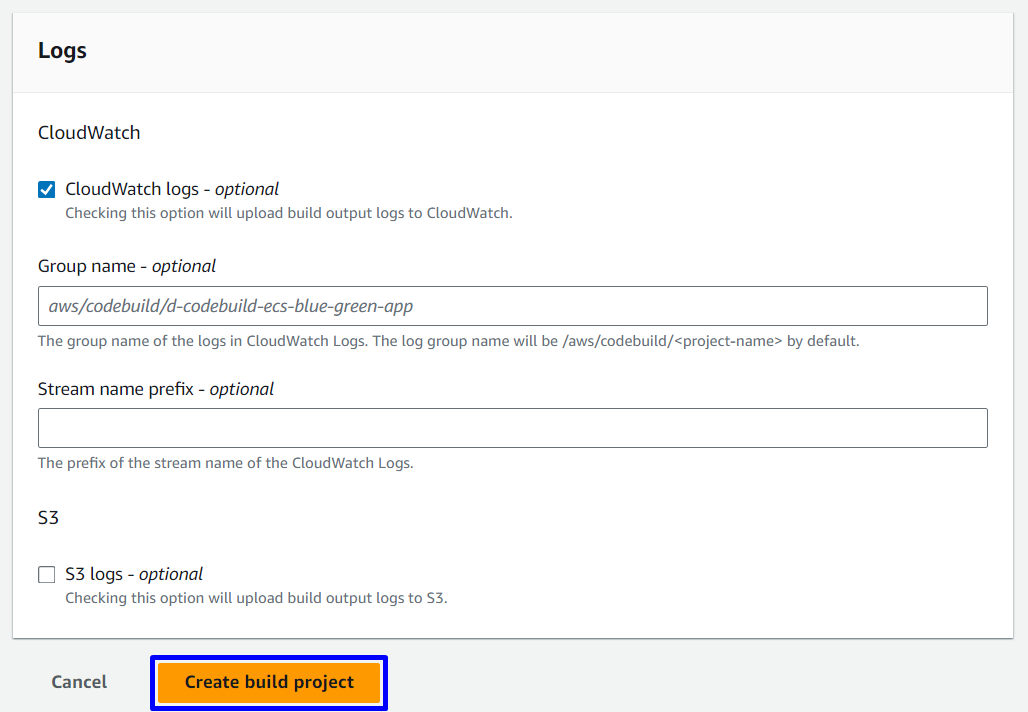Click the 'S3 logs - optional' checkbox label
The width and height of the screenshot is (1028, 712).
point(134,574)
